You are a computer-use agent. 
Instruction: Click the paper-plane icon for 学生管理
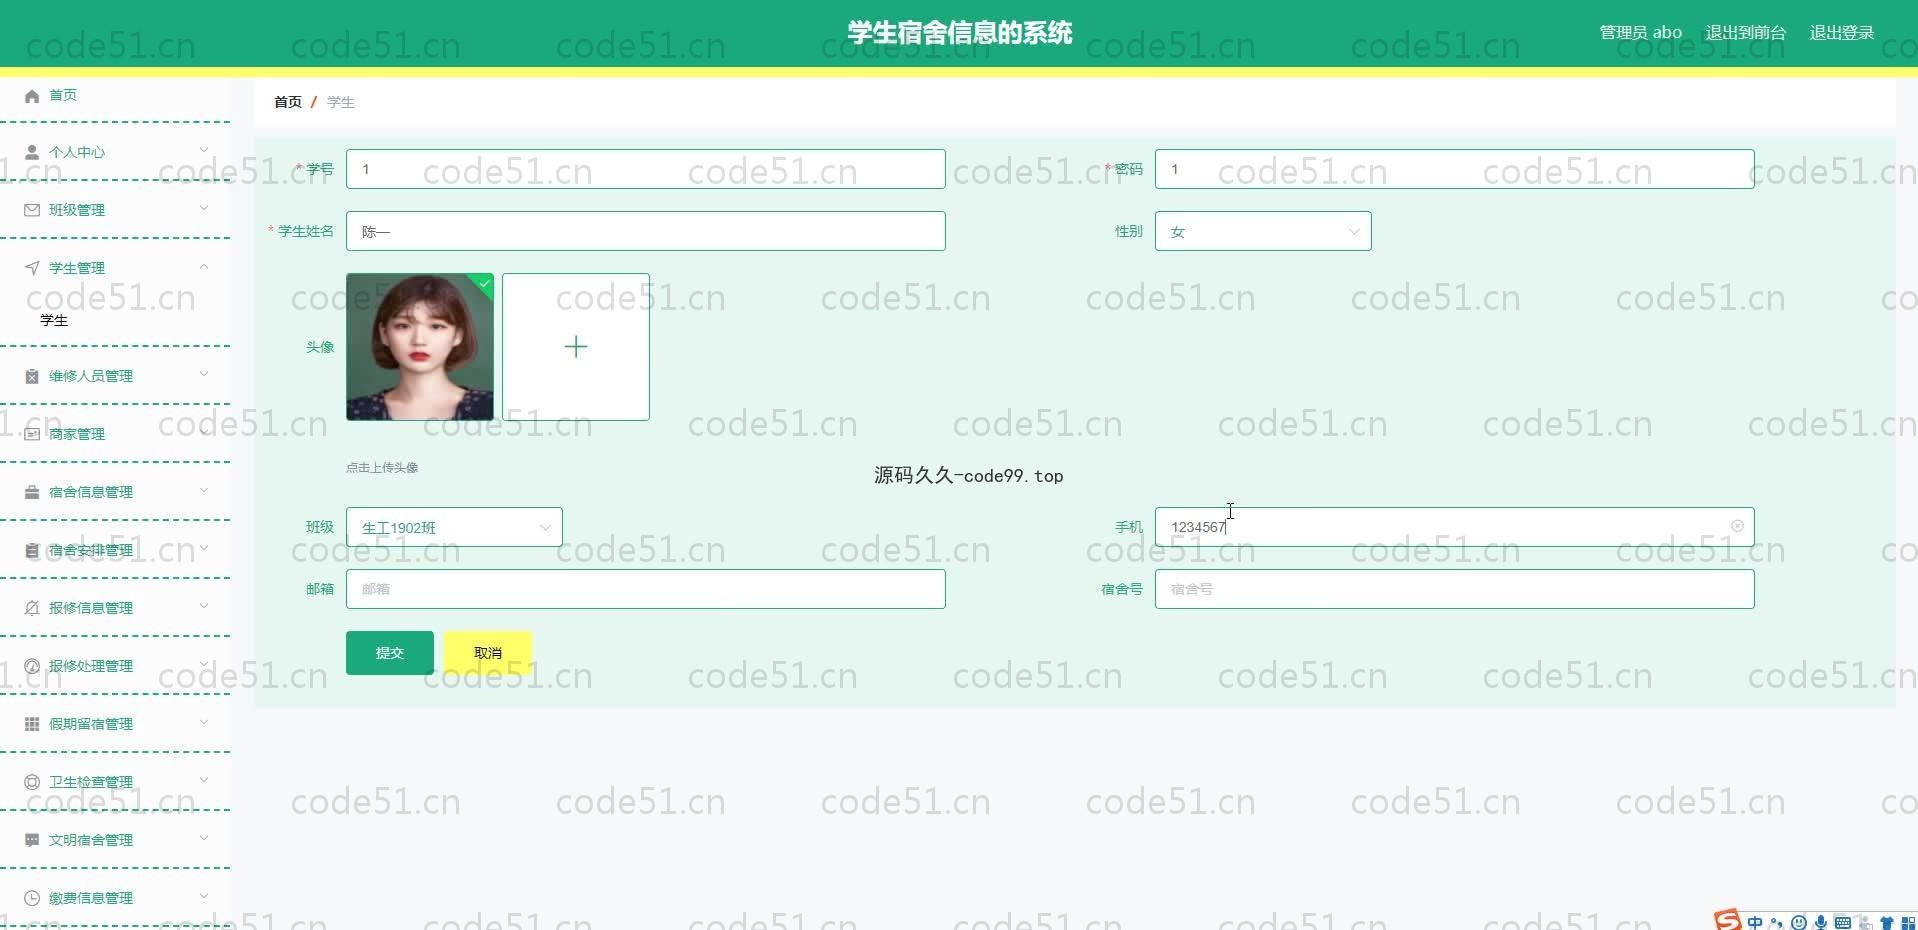[x=32, y=268]
